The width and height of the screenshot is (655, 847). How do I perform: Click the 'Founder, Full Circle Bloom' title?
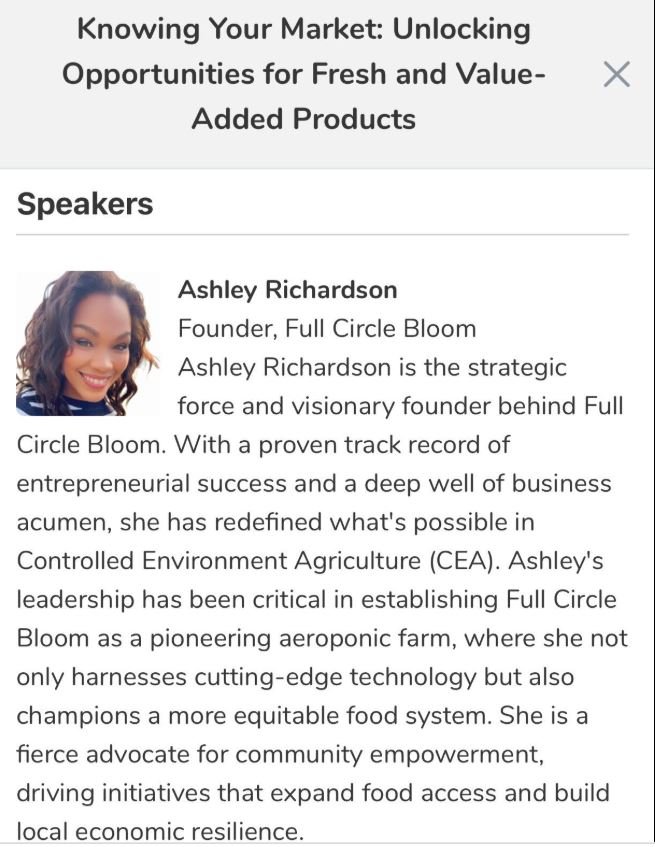click(327, 328)
